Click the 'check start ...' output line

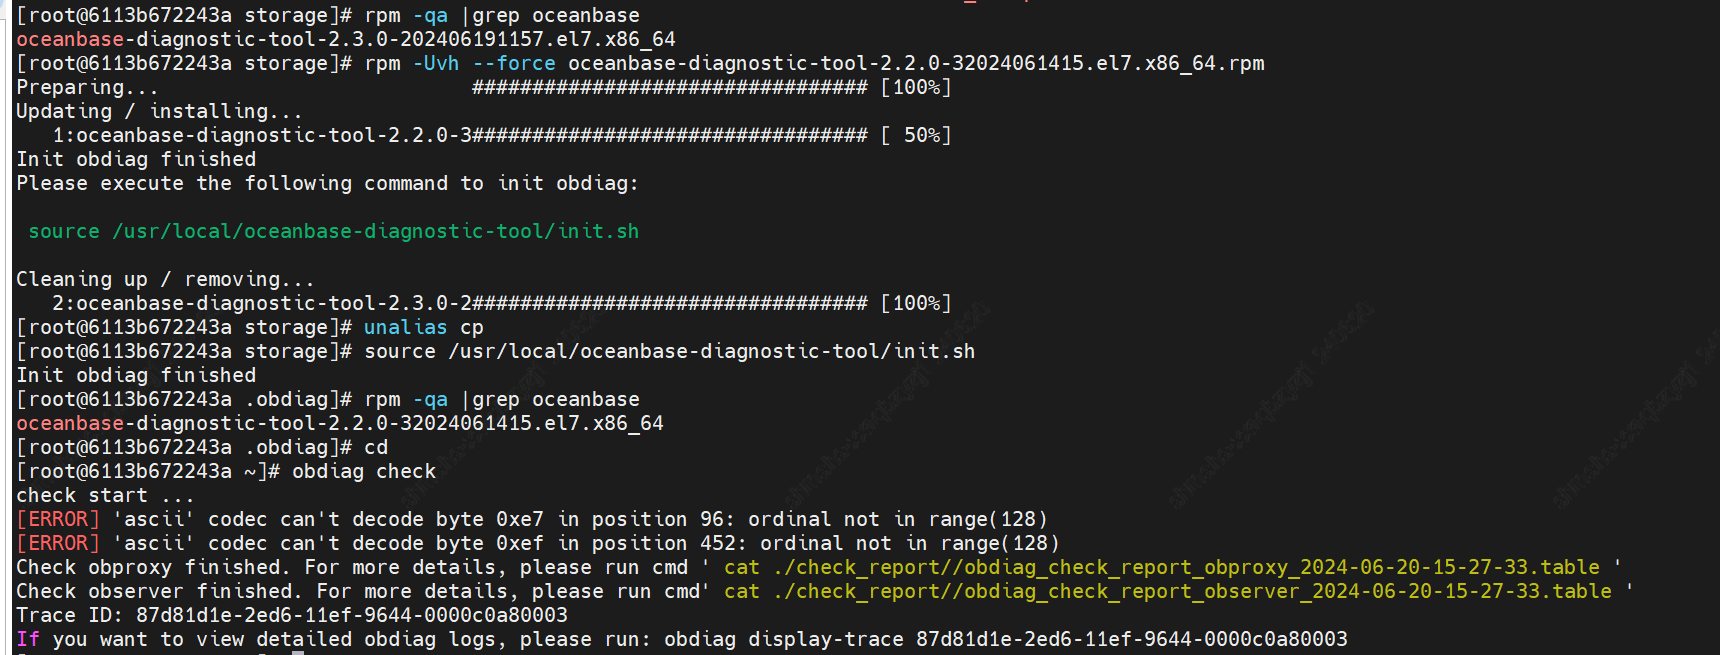click(x=105, y=495)
